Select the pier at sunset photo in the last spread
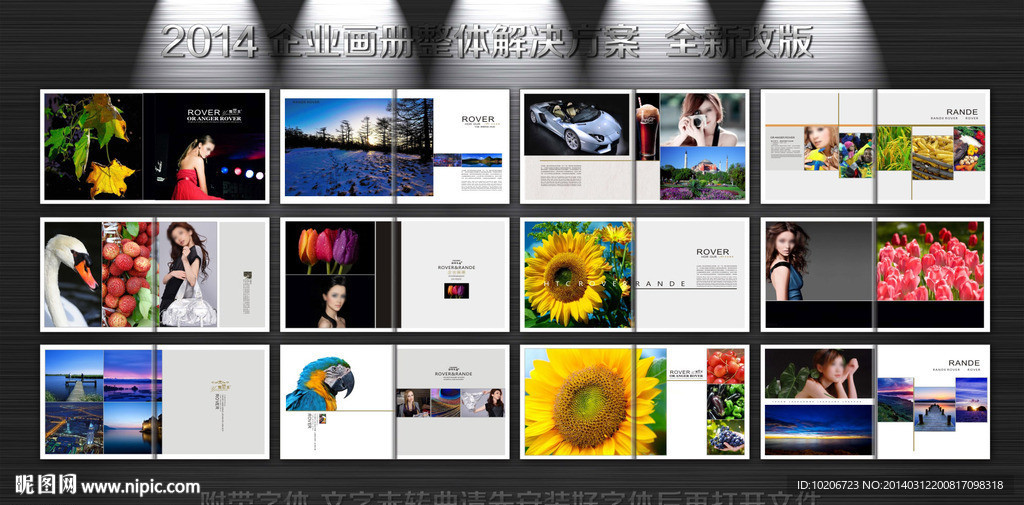This screenshot has height=505, width=1024. 934,408
